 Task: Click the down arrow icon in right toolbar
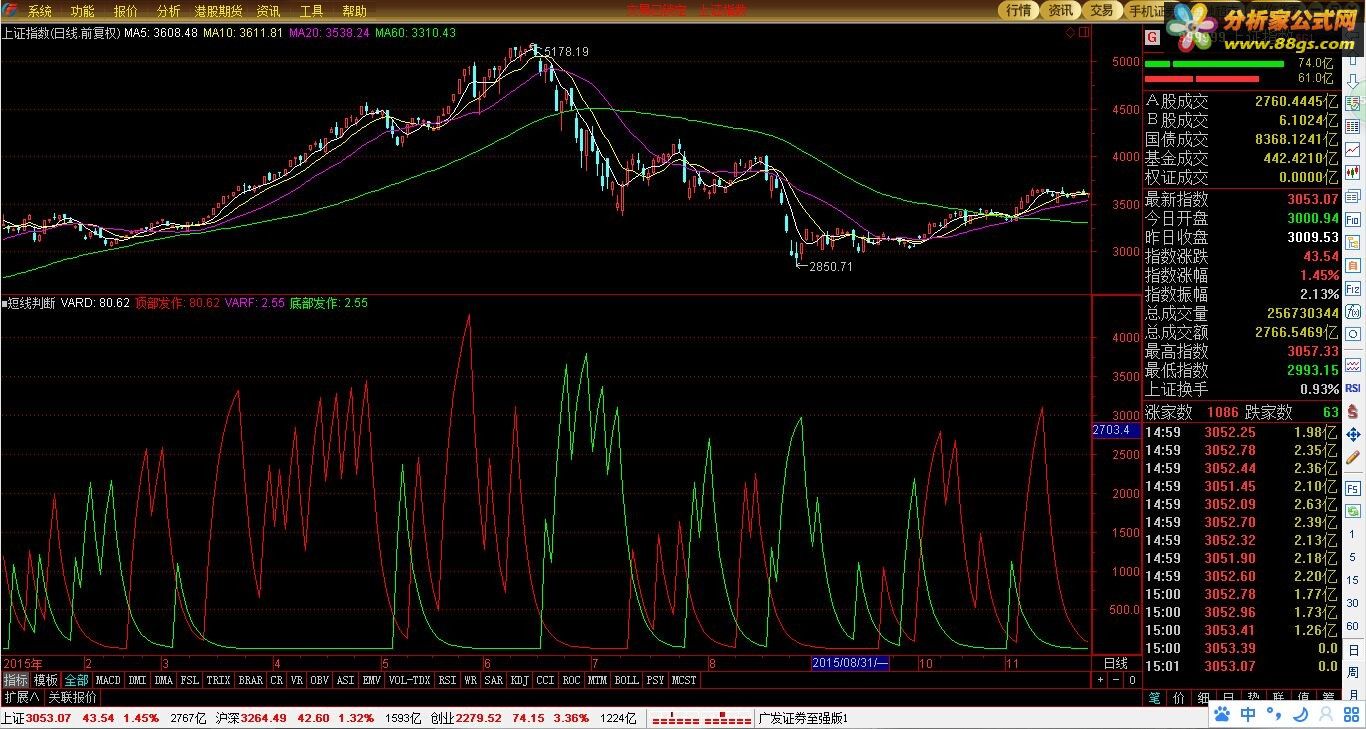click(x=1353, y=82)
